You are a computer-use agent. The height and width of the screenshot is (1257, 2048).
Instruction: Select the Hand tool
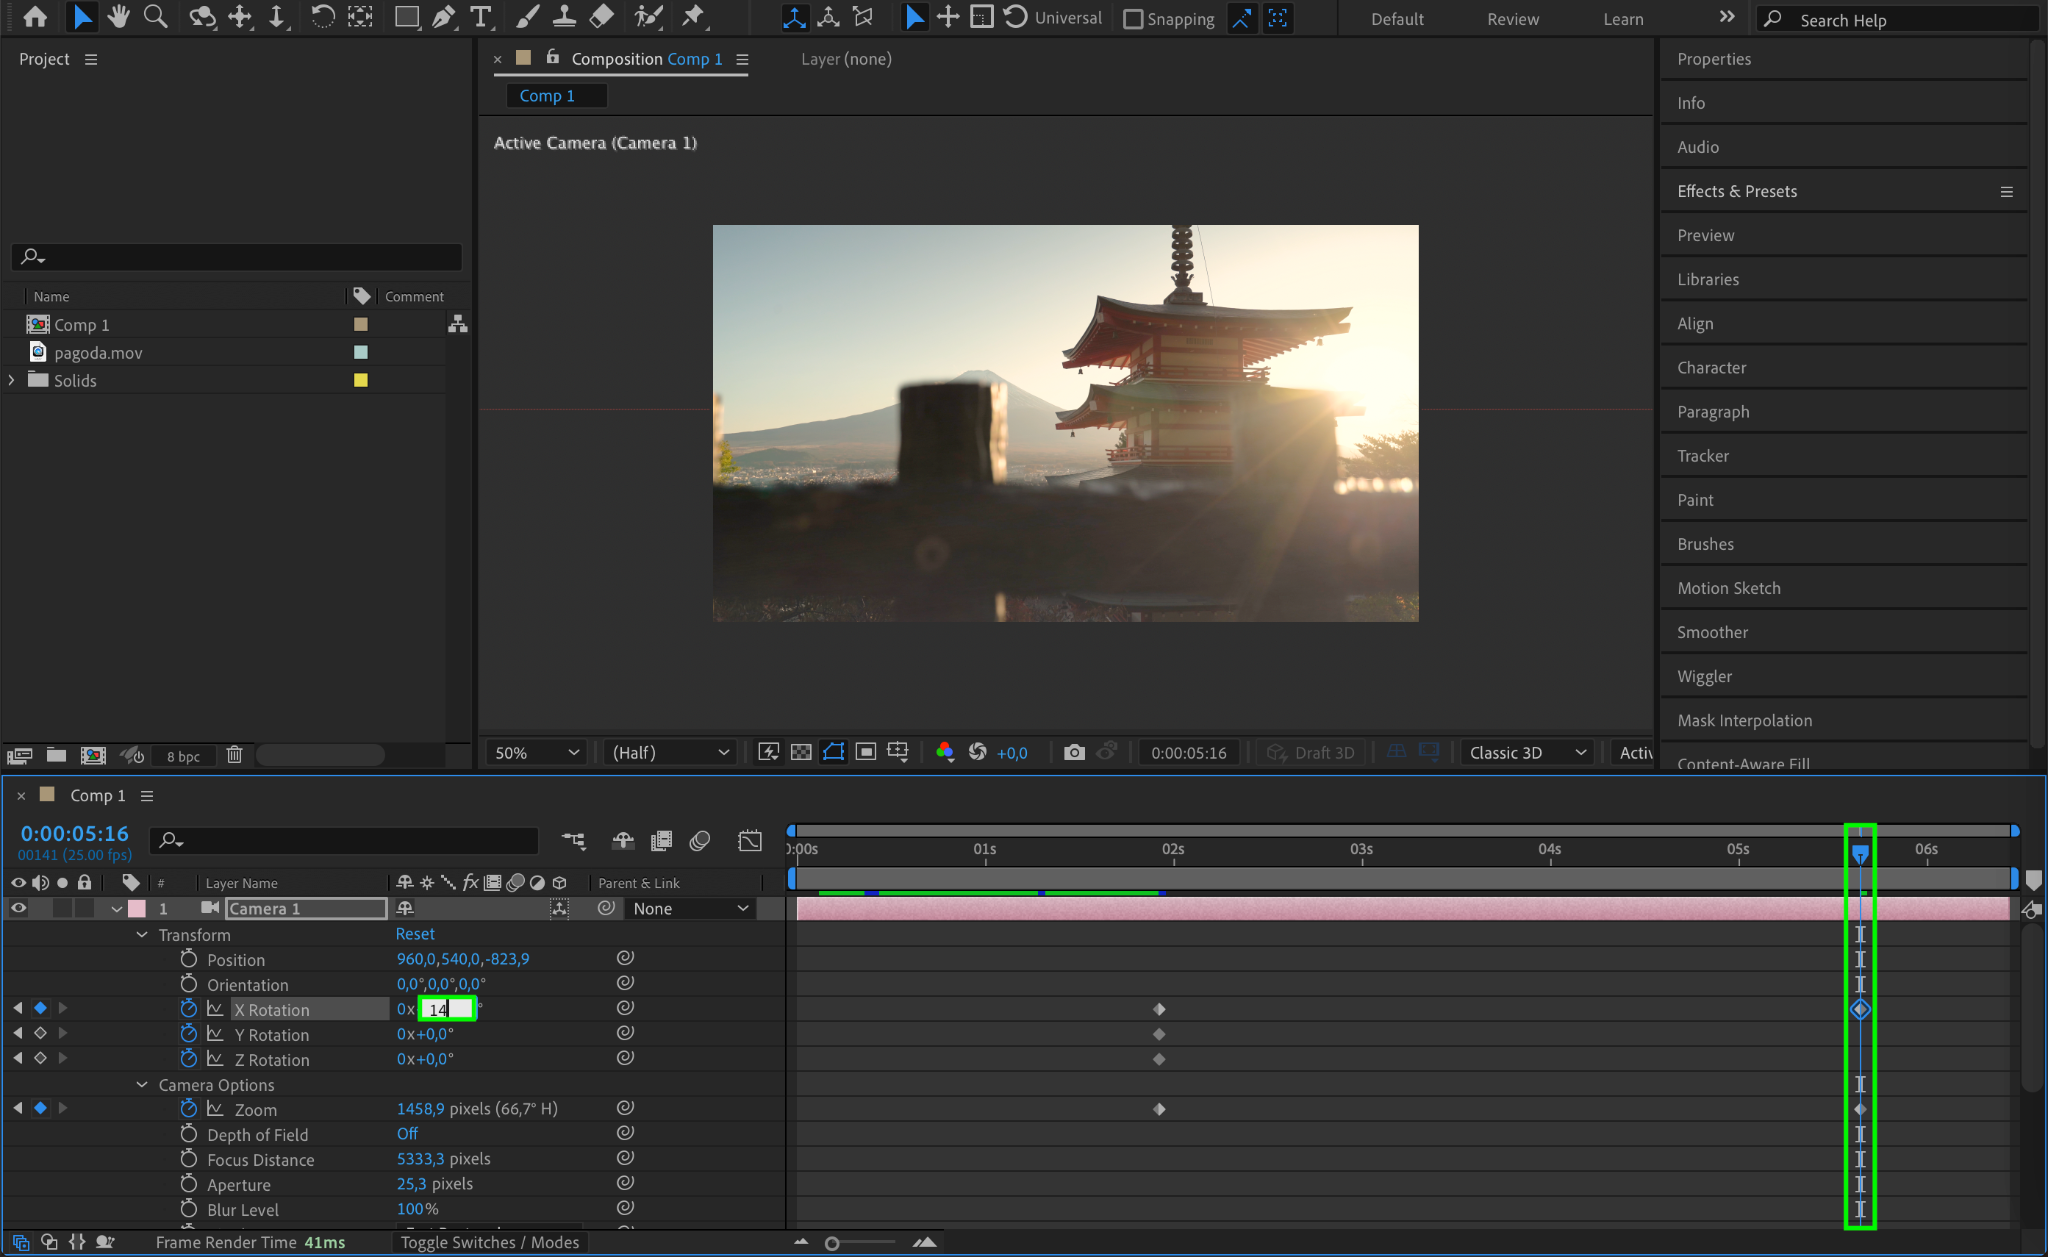pyautogui.click(x=119, y=16)
